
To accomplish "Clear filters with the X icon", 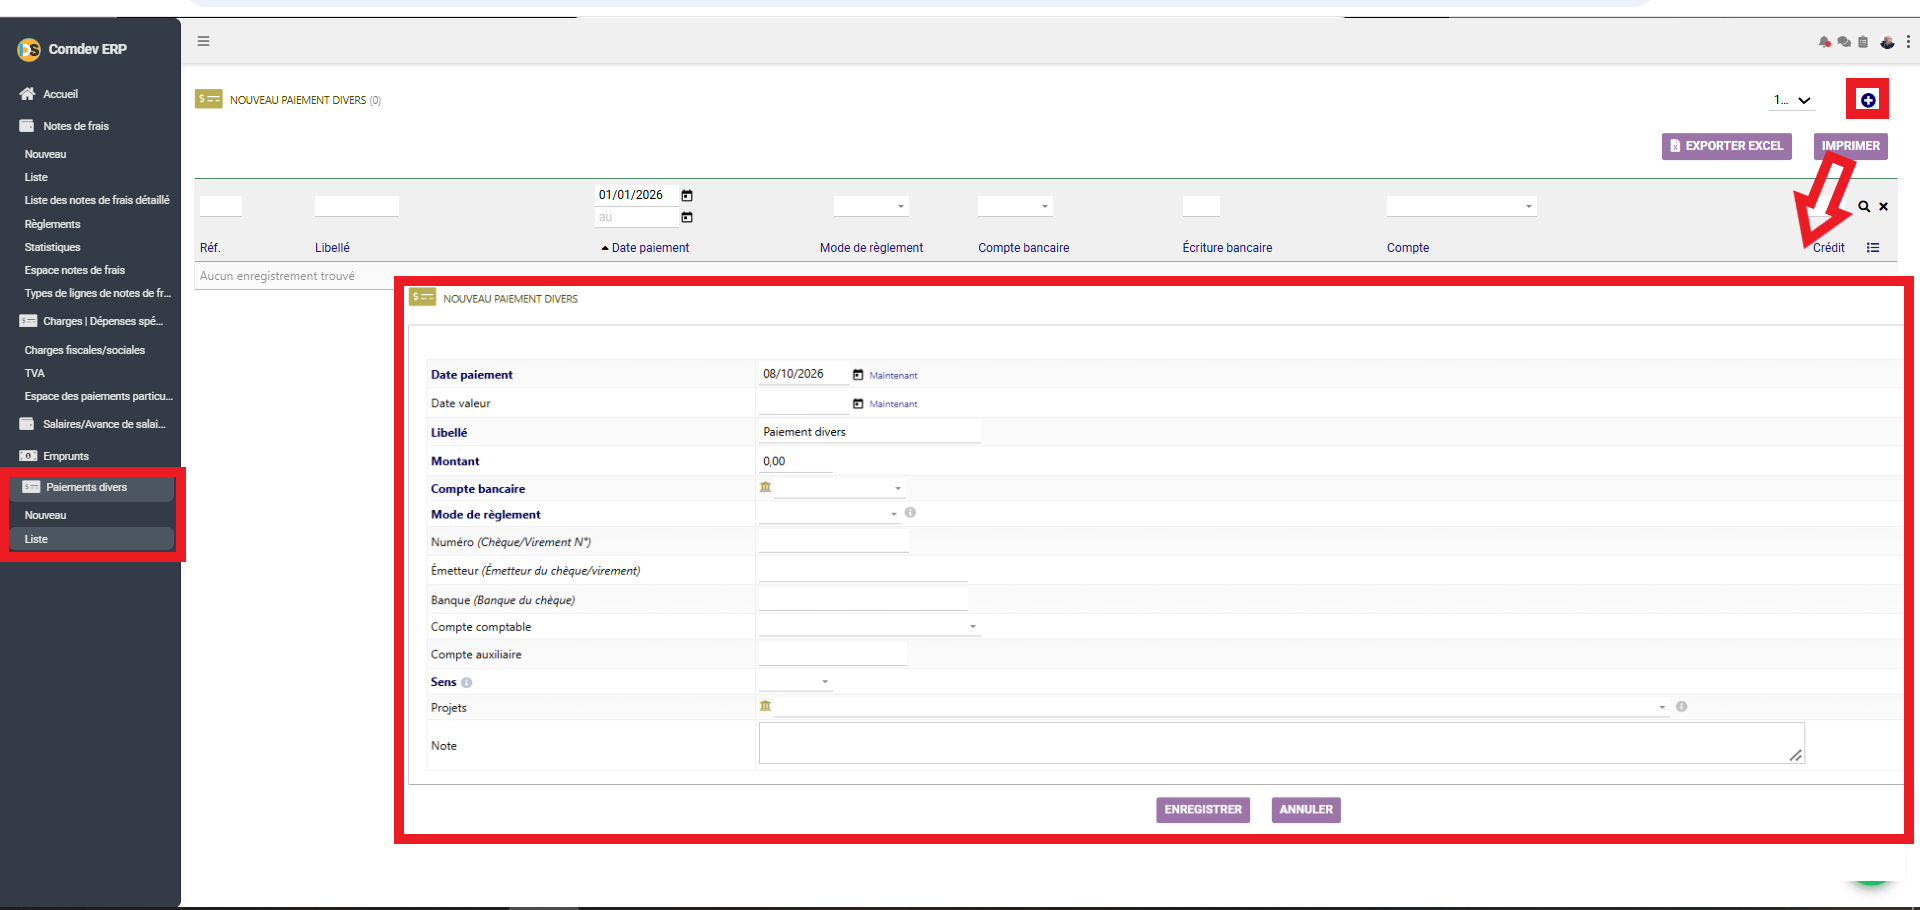I will [x=1883, y=206].
